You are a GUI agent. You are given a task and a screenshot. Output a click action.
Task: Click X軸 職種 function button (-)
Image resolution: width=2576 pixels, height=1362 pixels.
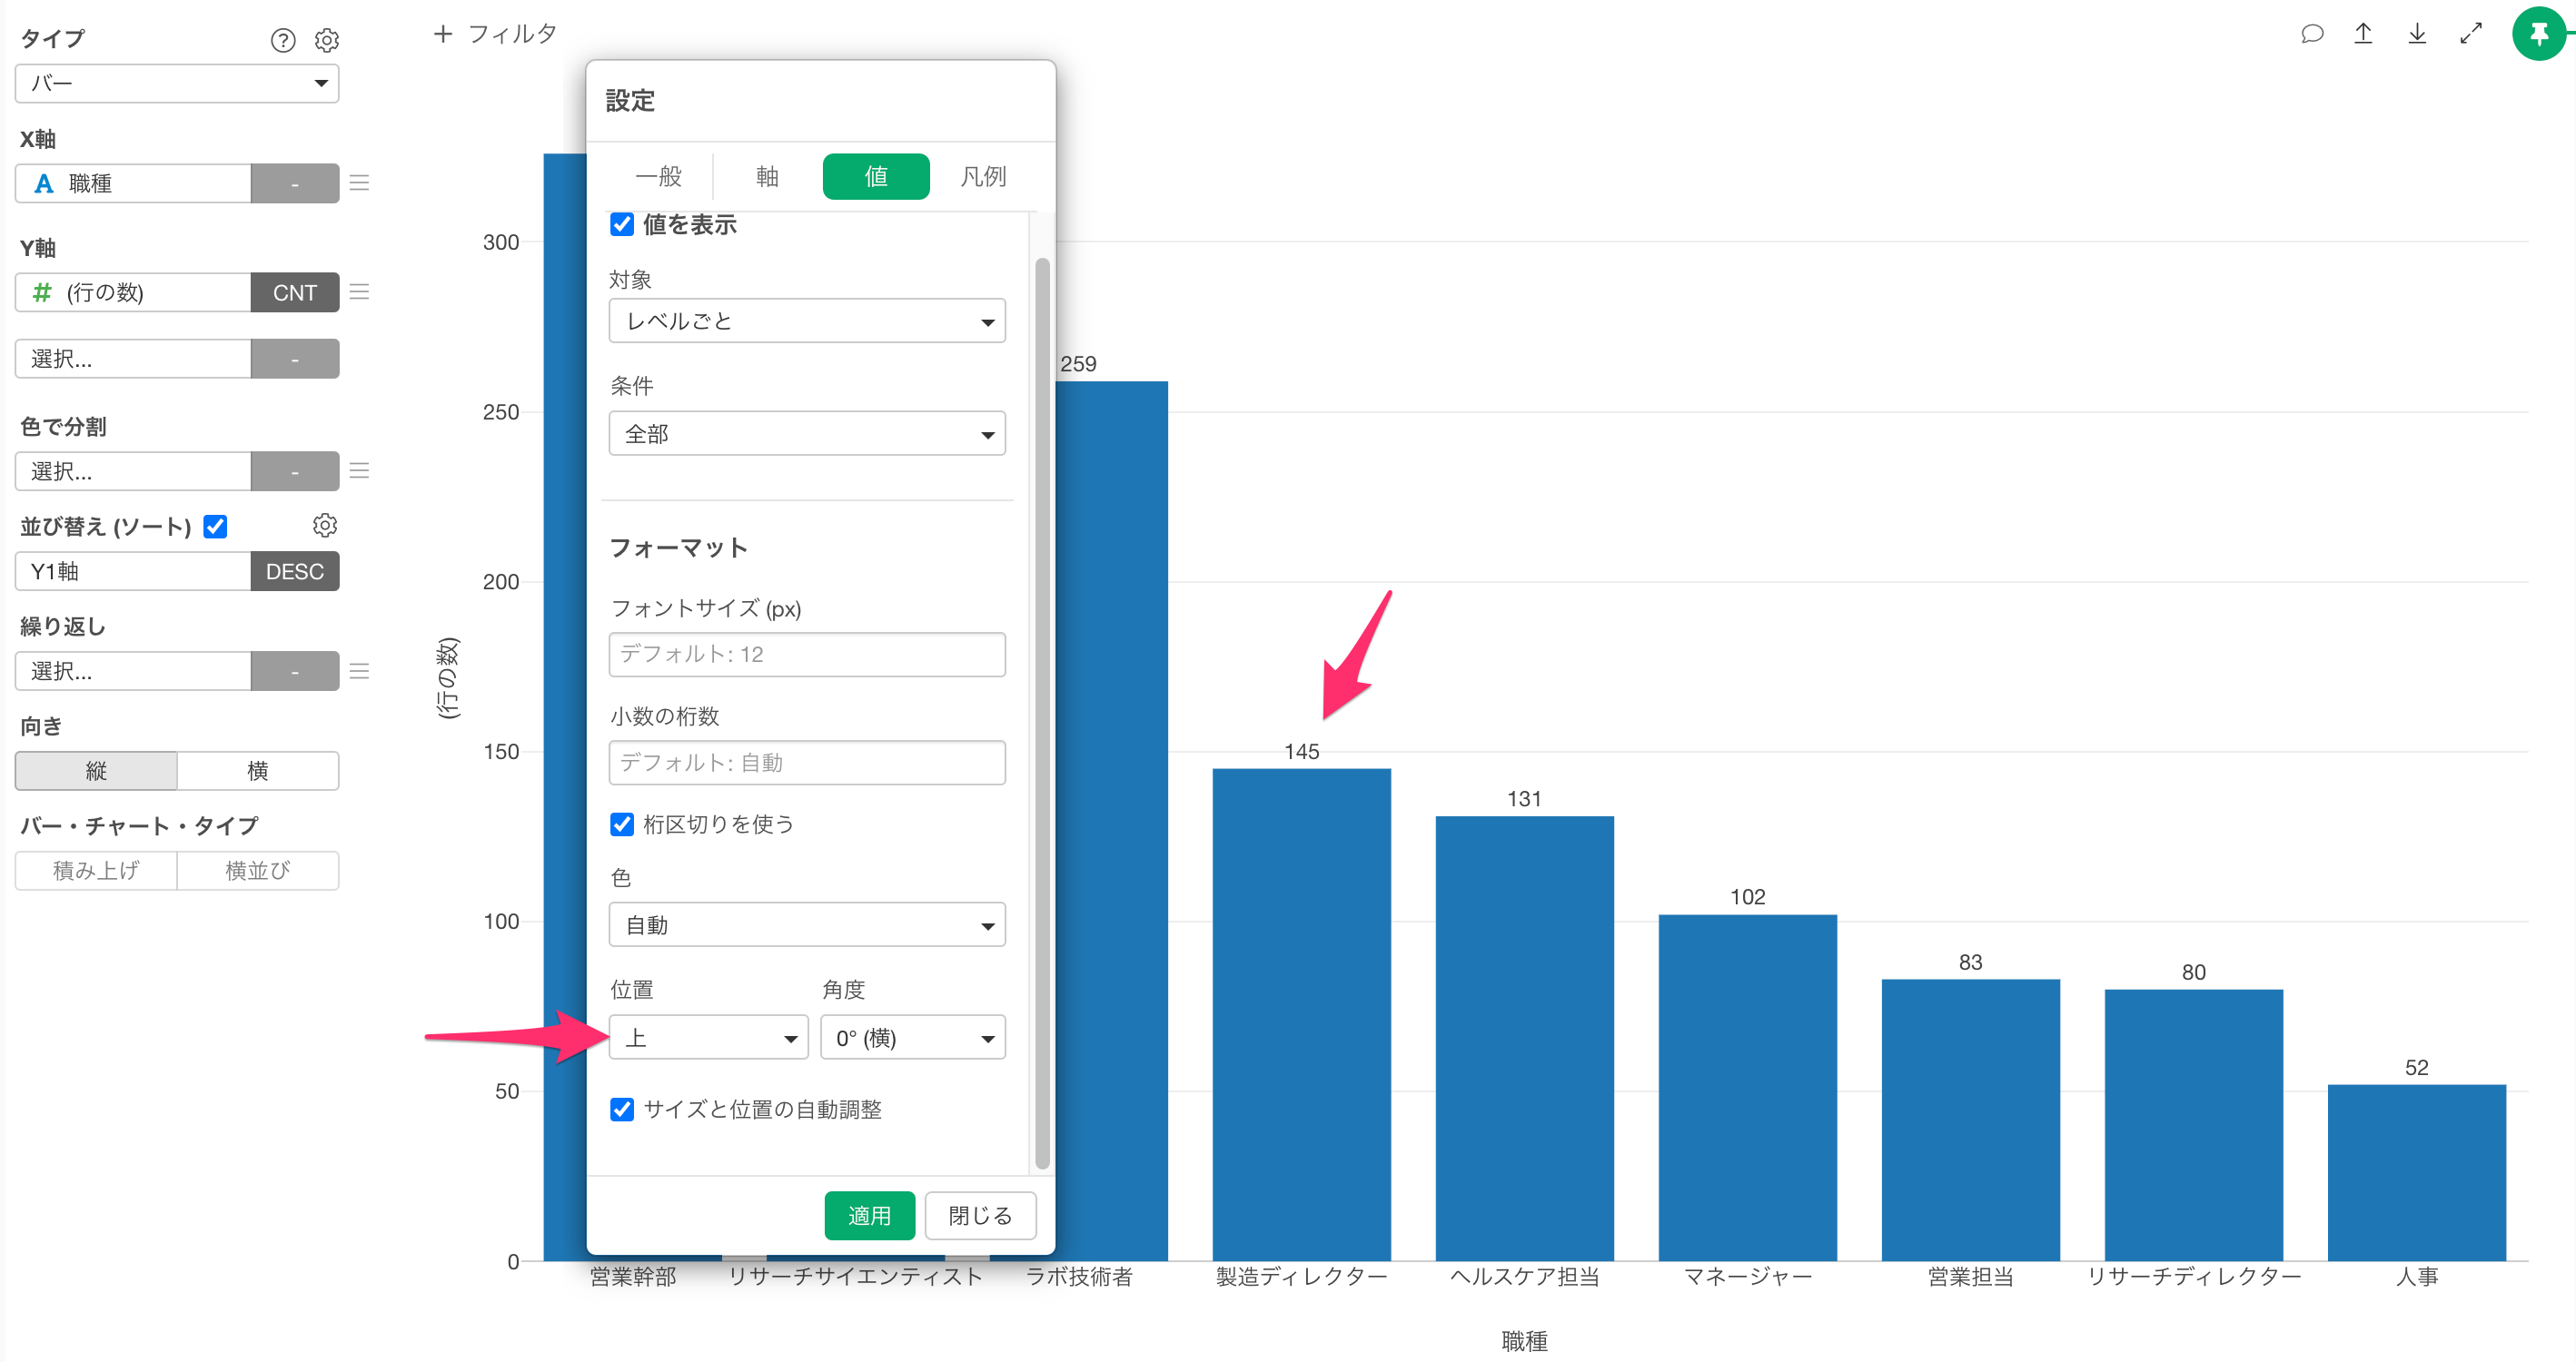(x=295, y=183)
